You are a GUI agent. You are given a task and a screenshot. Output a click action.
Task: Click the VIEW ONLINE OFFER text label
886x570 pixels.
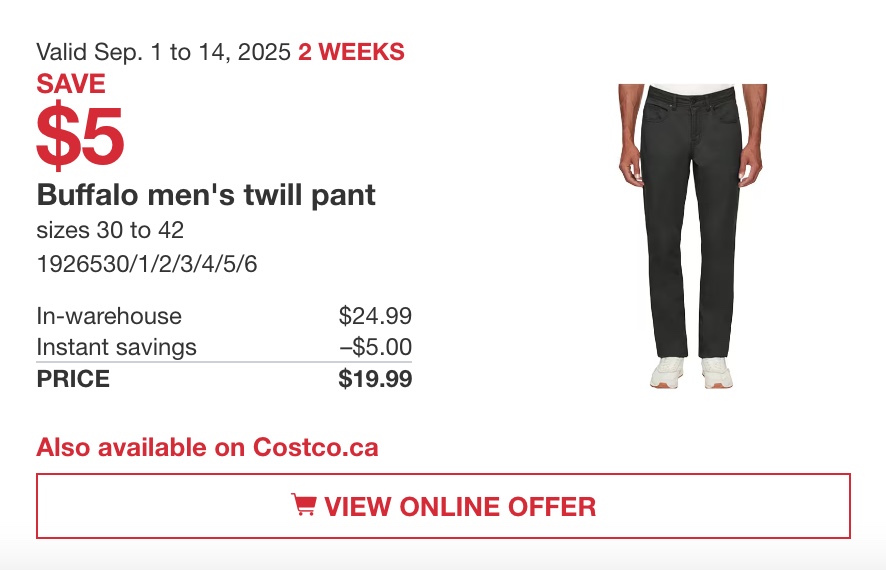460,506
